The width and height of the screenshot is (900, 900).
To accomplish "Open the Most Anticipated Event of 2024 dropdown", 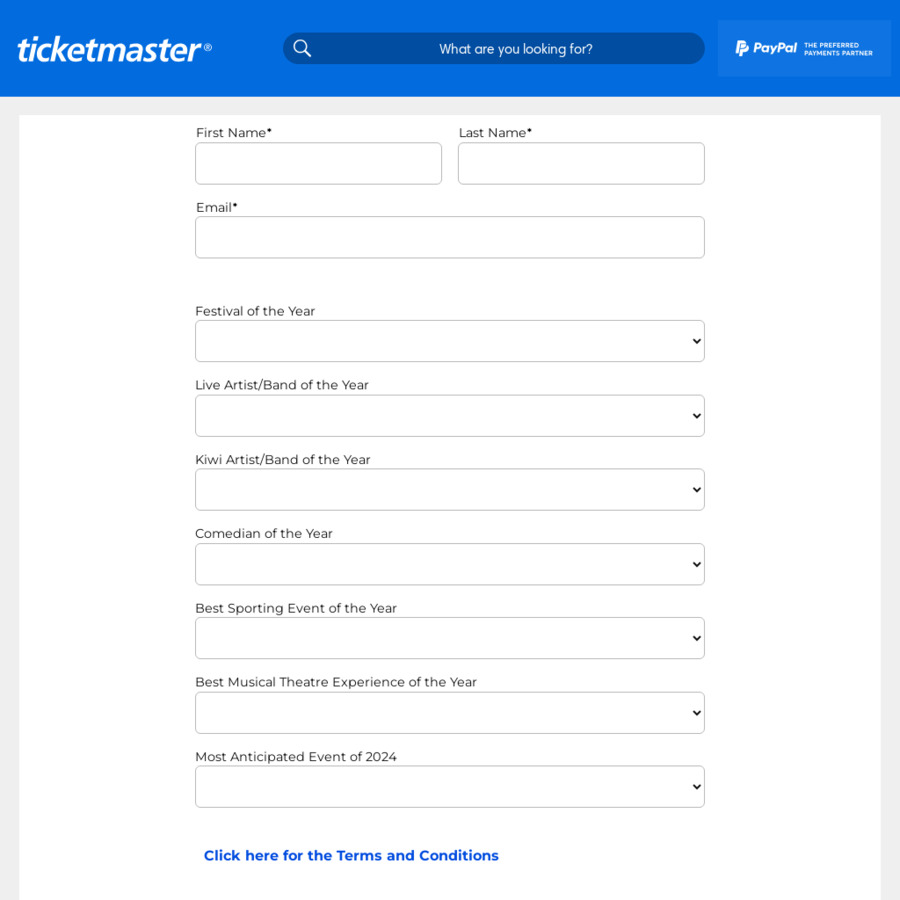I will 450,786.
